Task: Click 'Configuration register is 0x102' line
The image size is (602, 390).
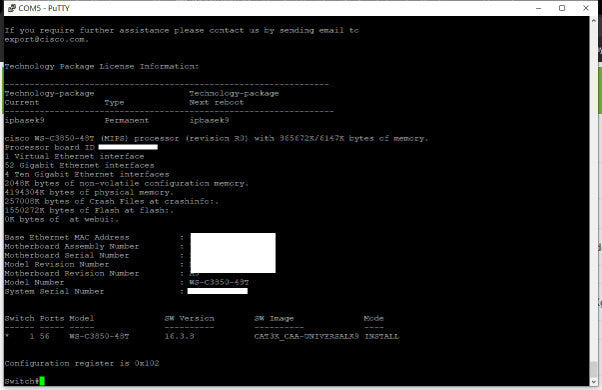Action: tap(82, 363)
